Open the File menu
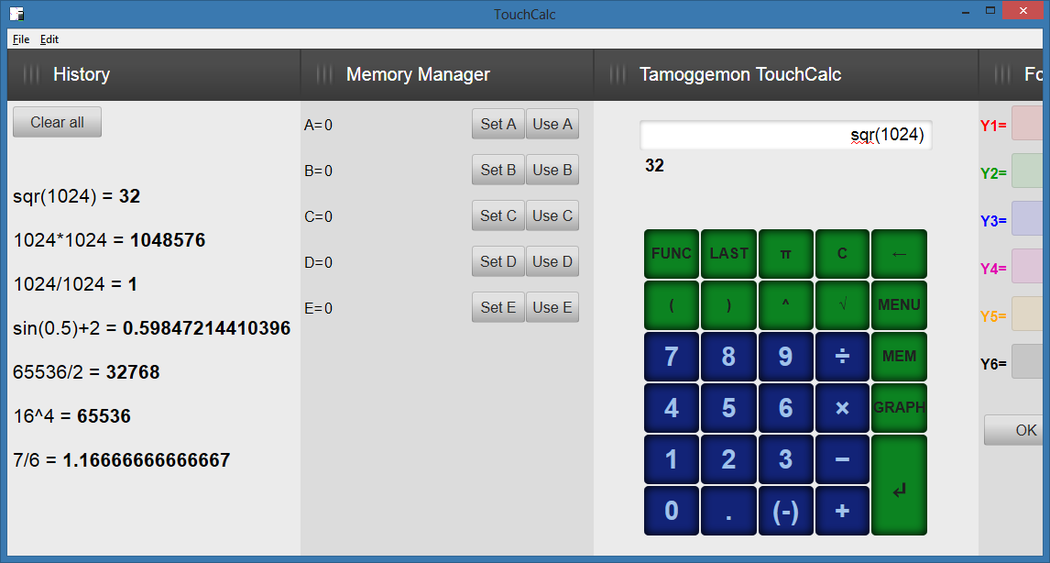The image size is (1050, 563). pos(21,39)
